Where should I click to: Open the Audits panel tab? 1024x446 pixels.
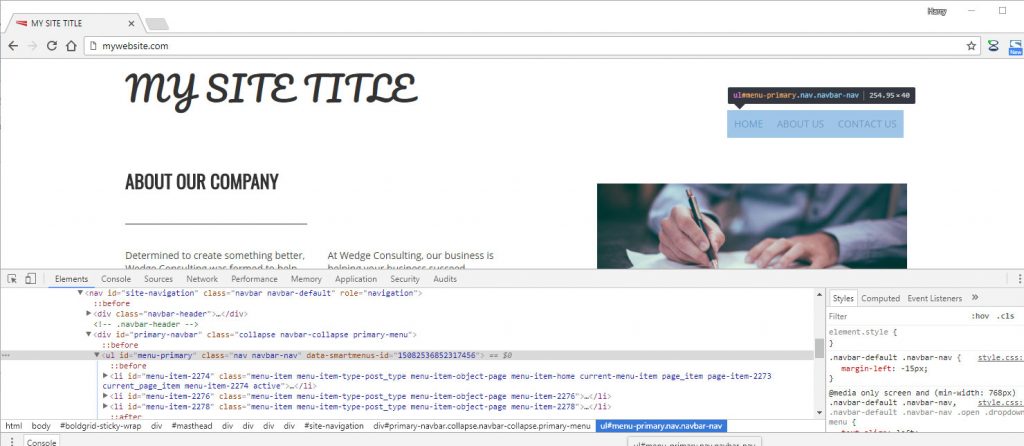pos(445,279)
